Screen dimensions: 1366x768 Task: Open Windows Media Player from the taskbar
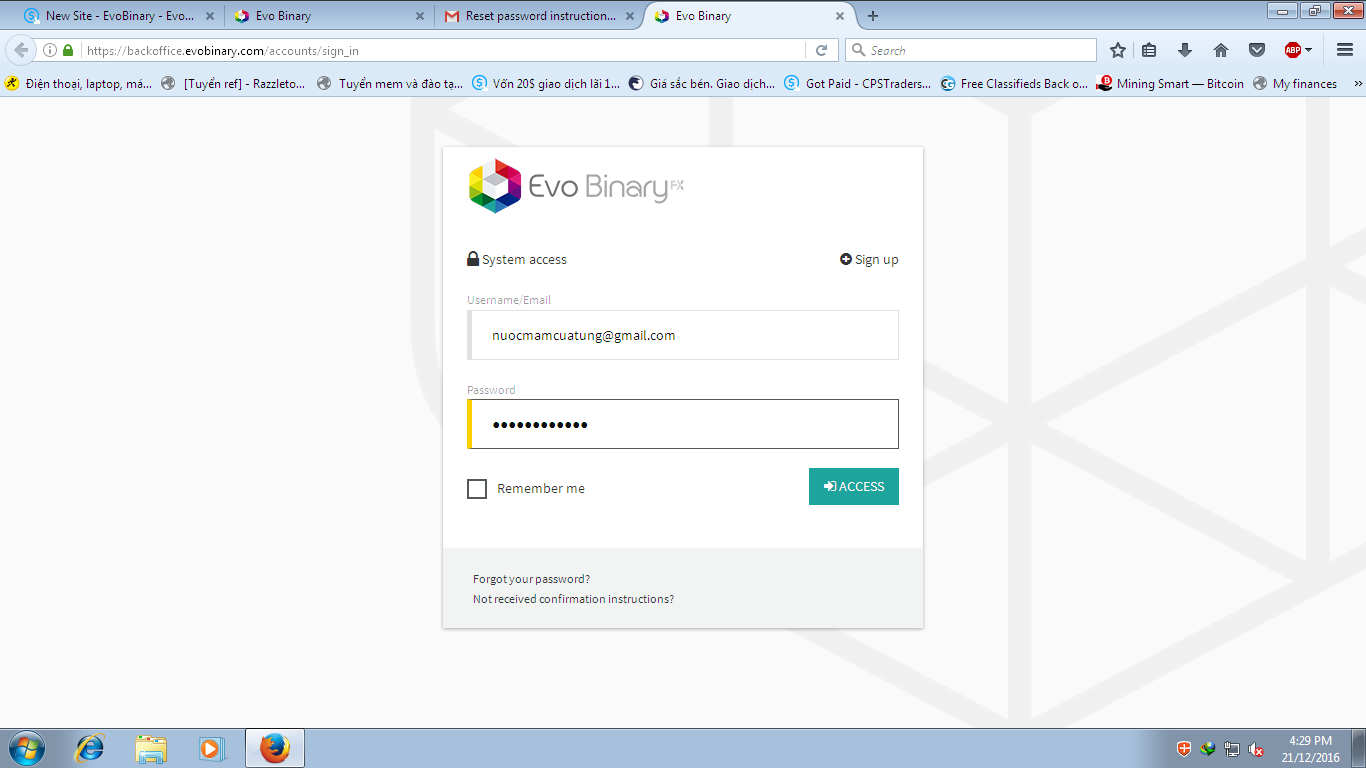pos(211,748)
